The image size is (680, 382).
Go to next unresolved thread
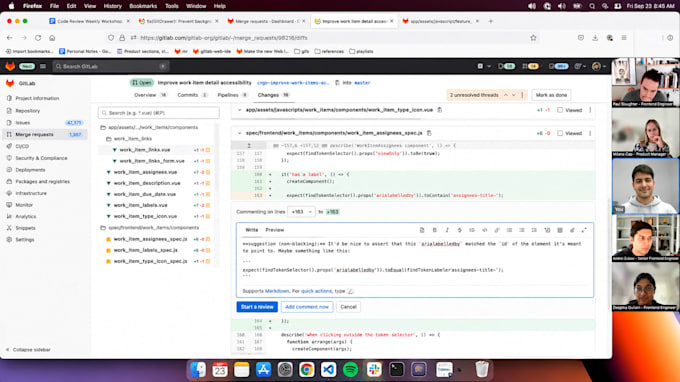pos(514,95)
